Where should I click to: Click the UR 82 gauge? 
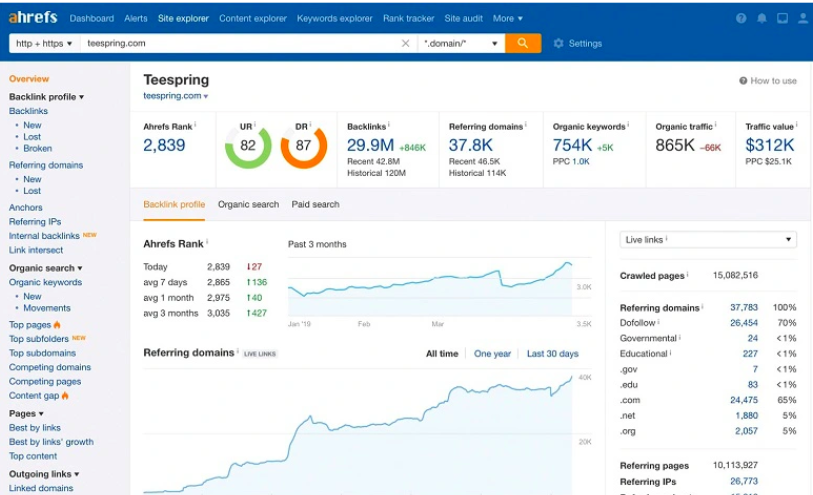[248, 146]
